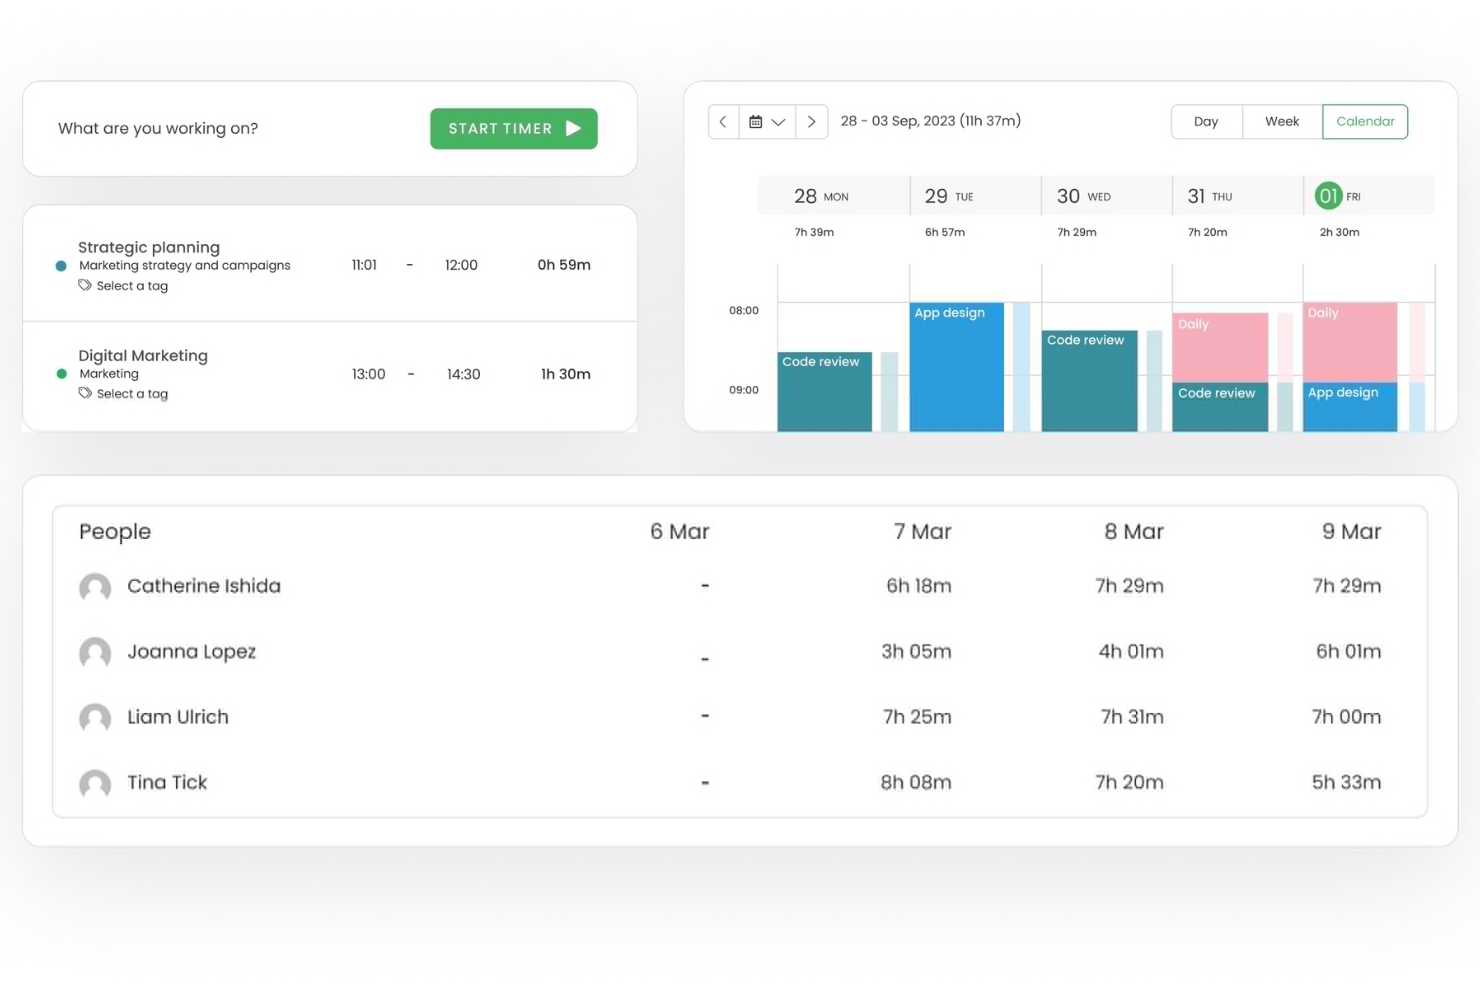1480x987 pixels.
Task: Click the tag icon under Digital Marketing
Action: pyautogui.click(x=86, y=393)
